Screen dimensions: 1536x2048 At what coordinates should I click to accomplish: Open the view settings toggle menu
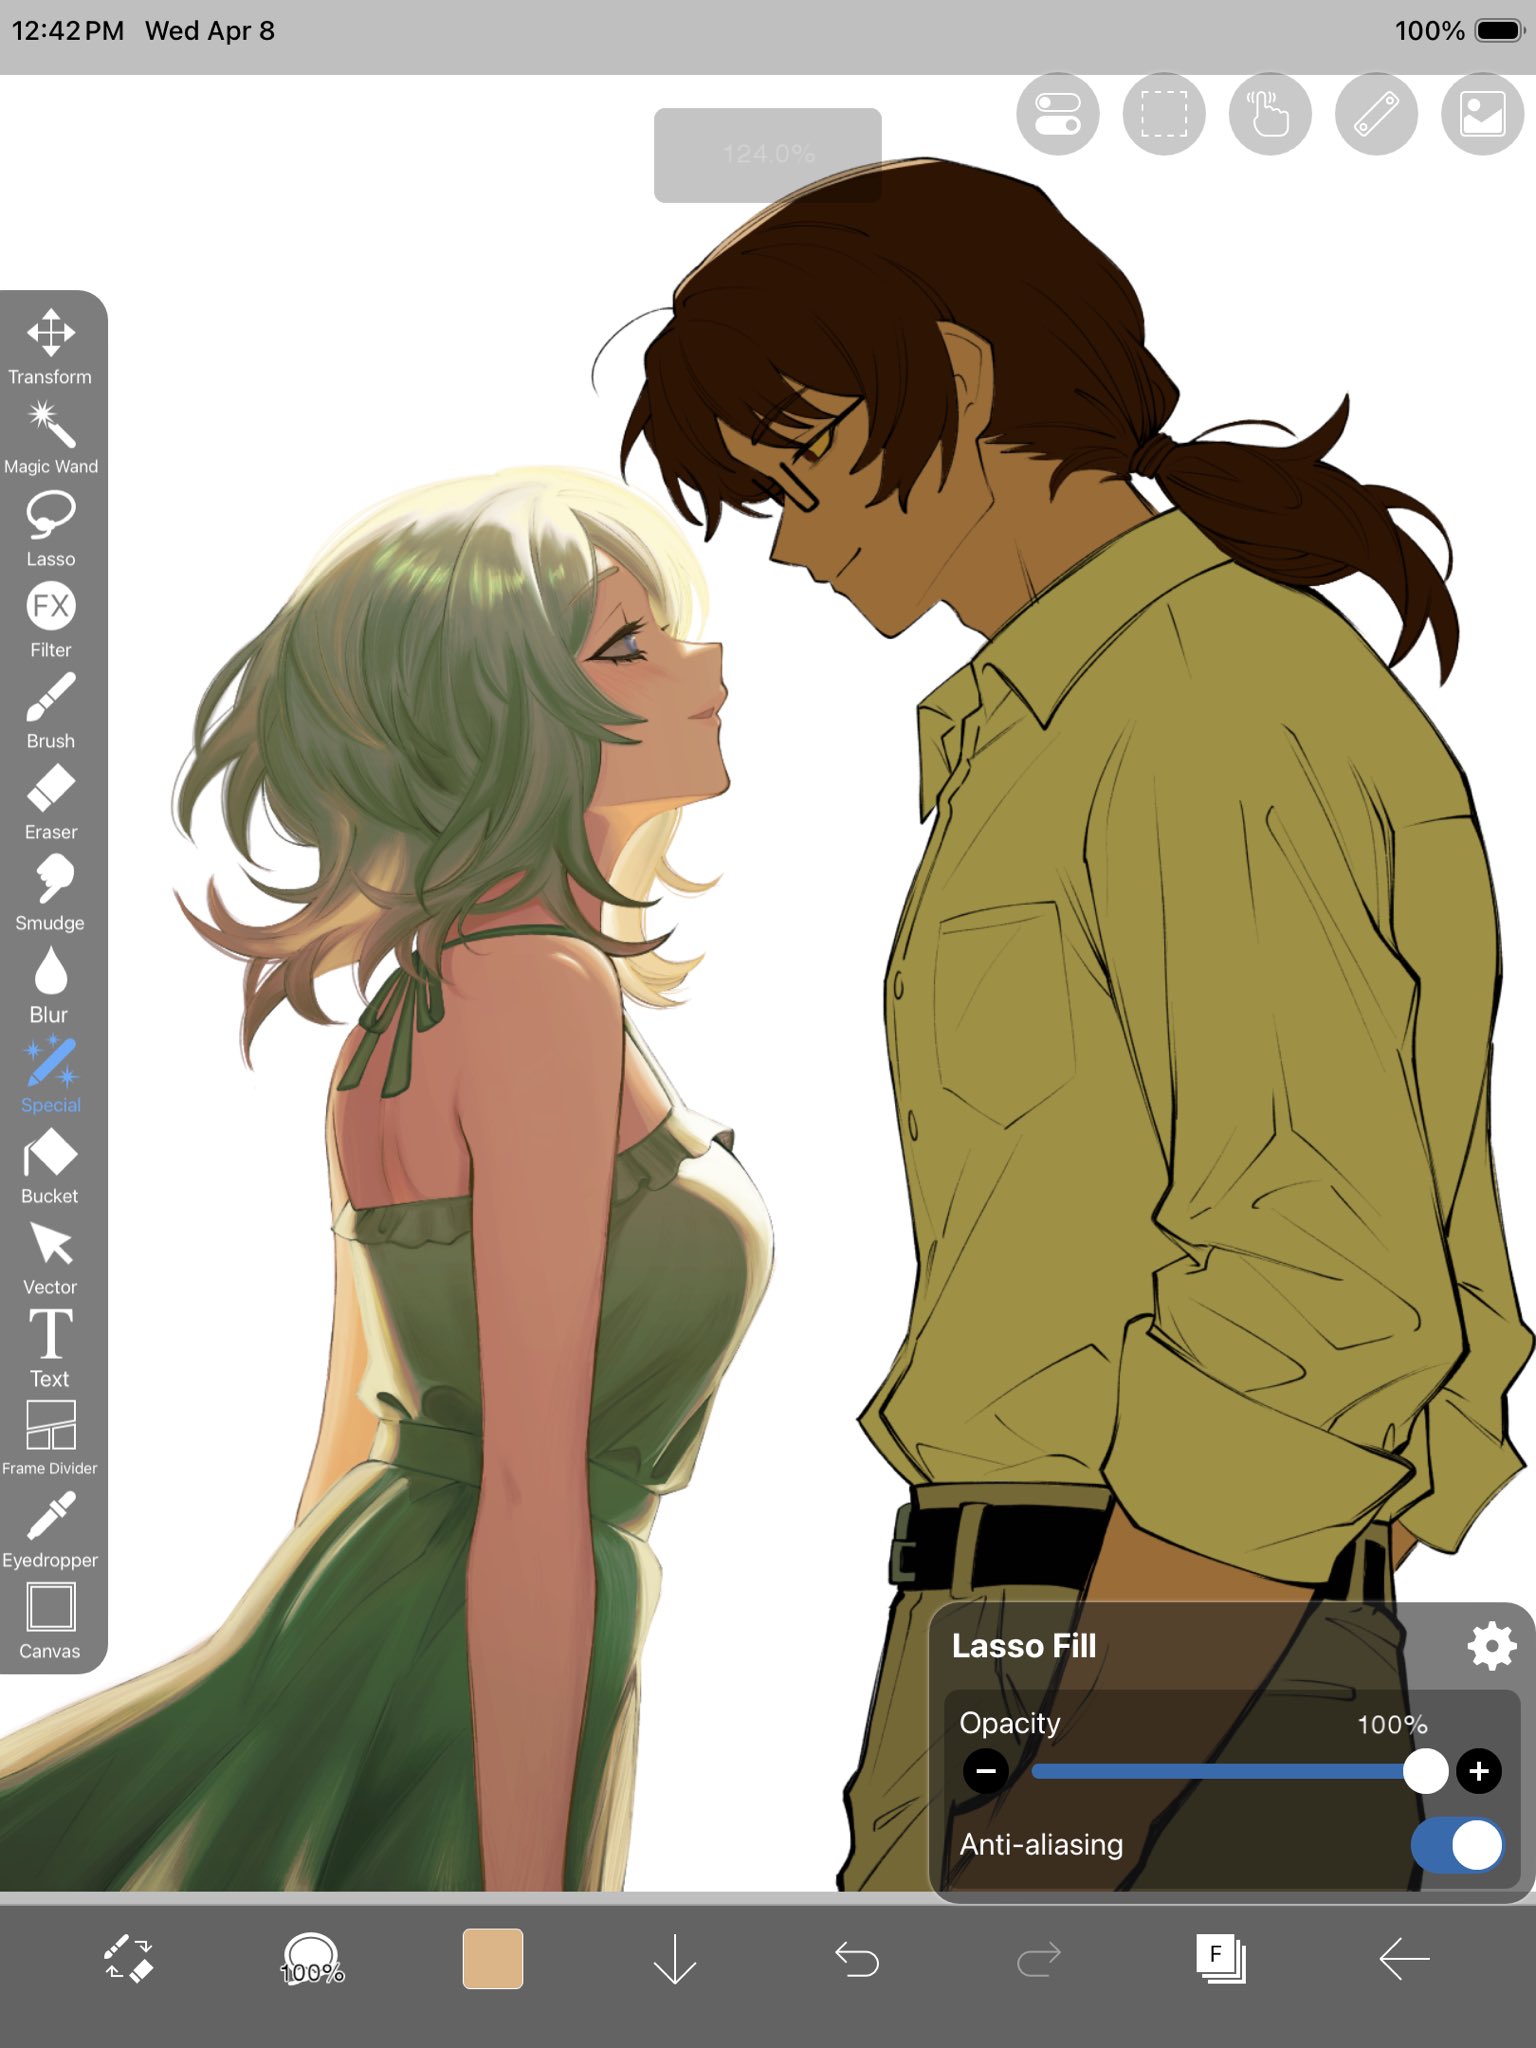click(x=1058, y=114)
